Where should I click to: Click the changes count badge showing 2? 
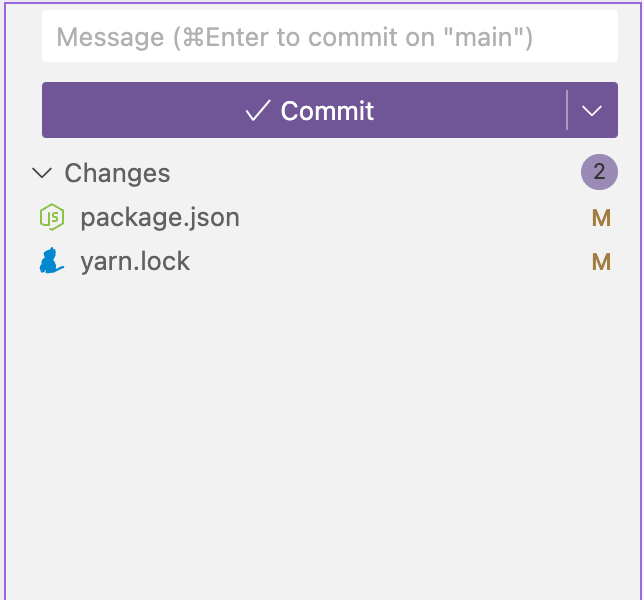coord(599,172)
